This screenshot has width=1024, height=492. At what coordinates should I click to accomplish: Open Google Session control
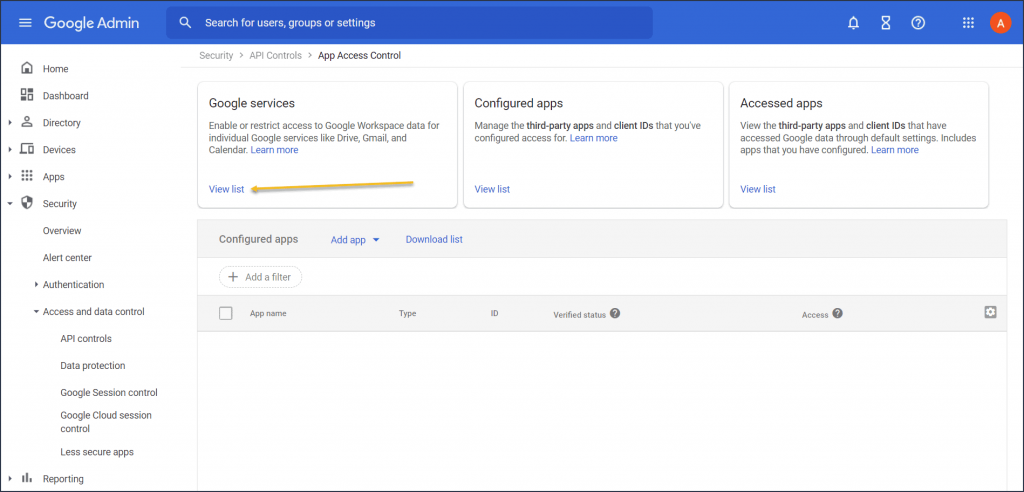pos(109,393)
